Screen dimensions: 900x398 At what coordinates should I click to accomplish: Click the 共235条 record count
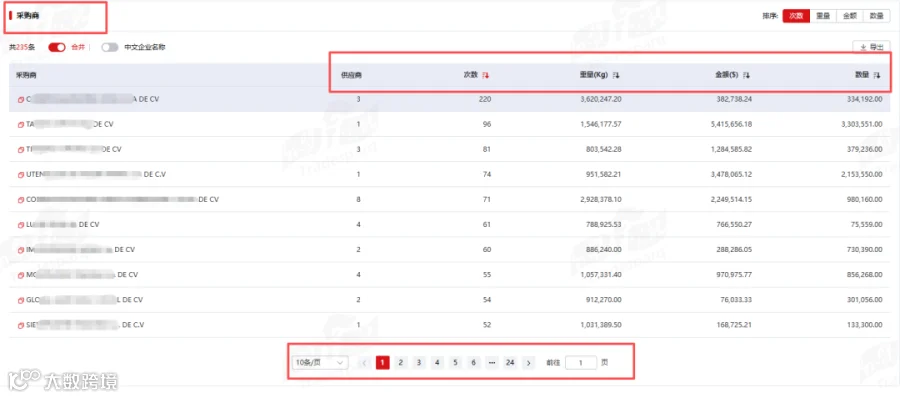click(22, 48)
